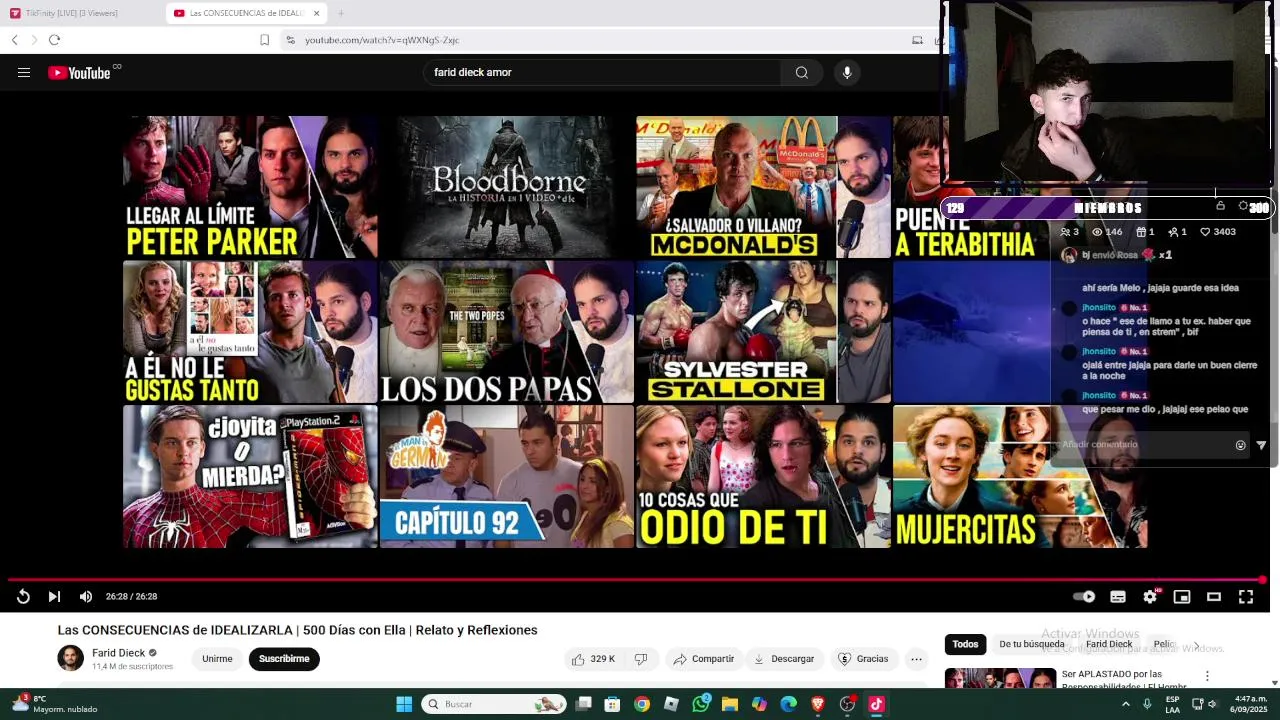This screenshot has width=1280, height=720.
Task: Bookmark this page
Action: point(264,40)
